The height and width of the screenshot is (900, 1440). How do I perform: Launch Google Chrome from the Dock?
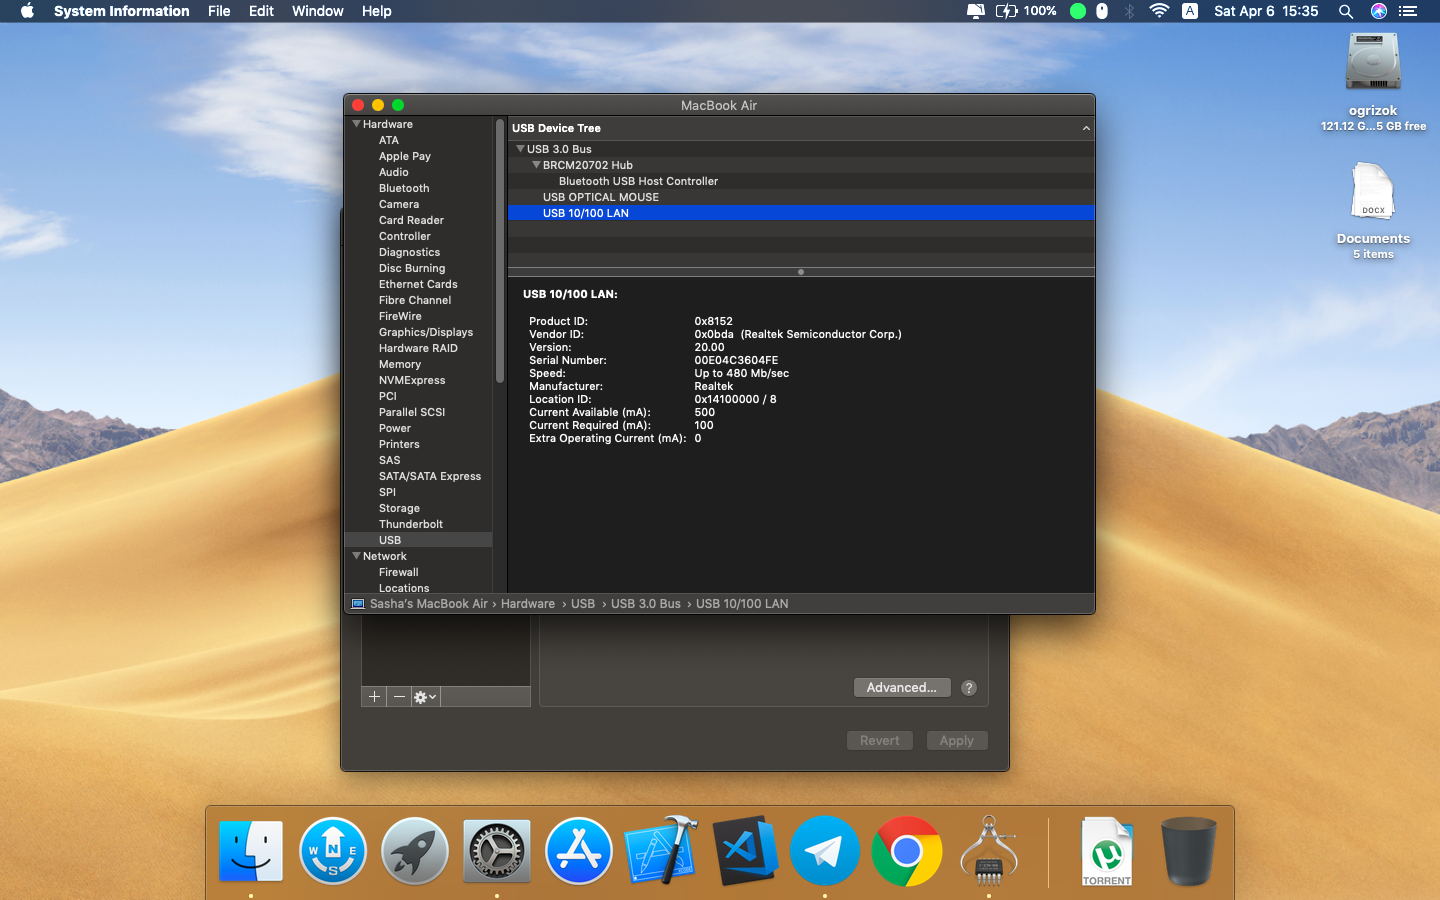click(x=907, y=851)
